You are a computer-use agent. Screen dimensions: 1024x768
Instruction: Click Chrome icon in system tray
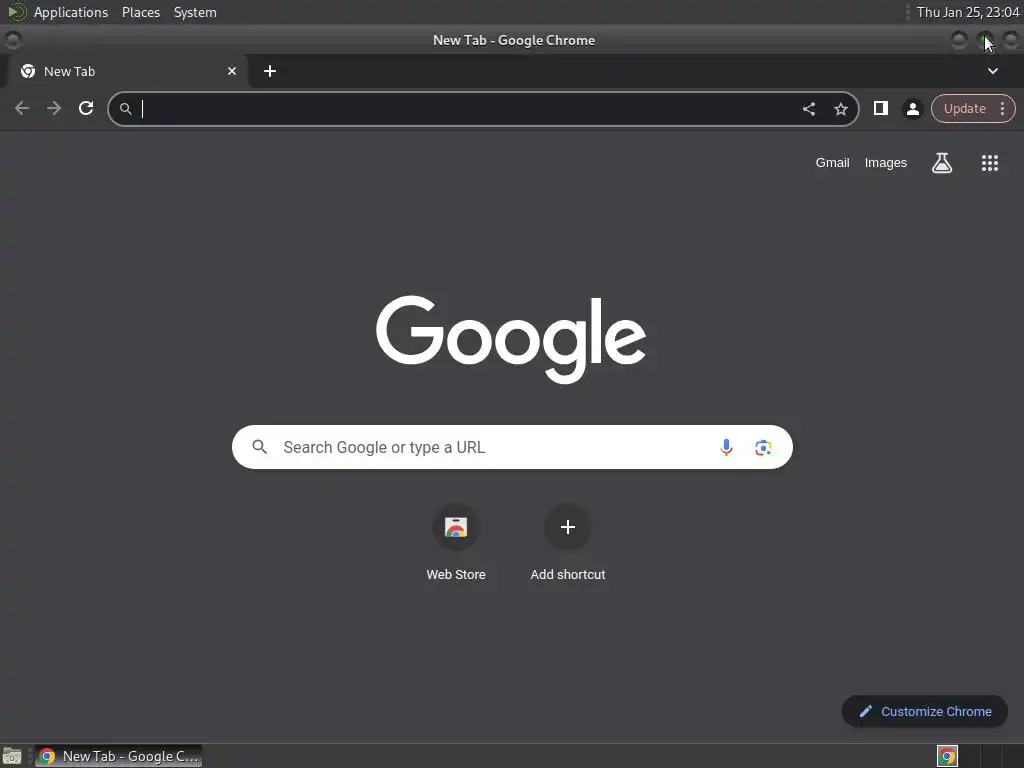coord(947,756)
